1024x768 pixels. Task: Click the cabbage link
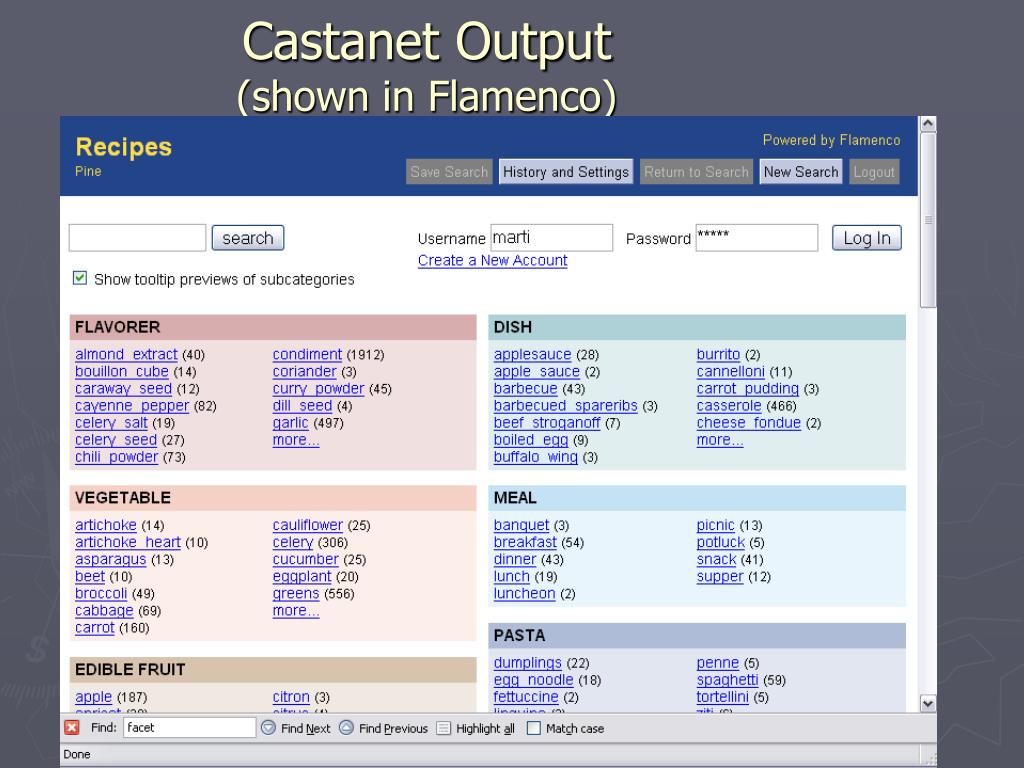tap(104, 610)
